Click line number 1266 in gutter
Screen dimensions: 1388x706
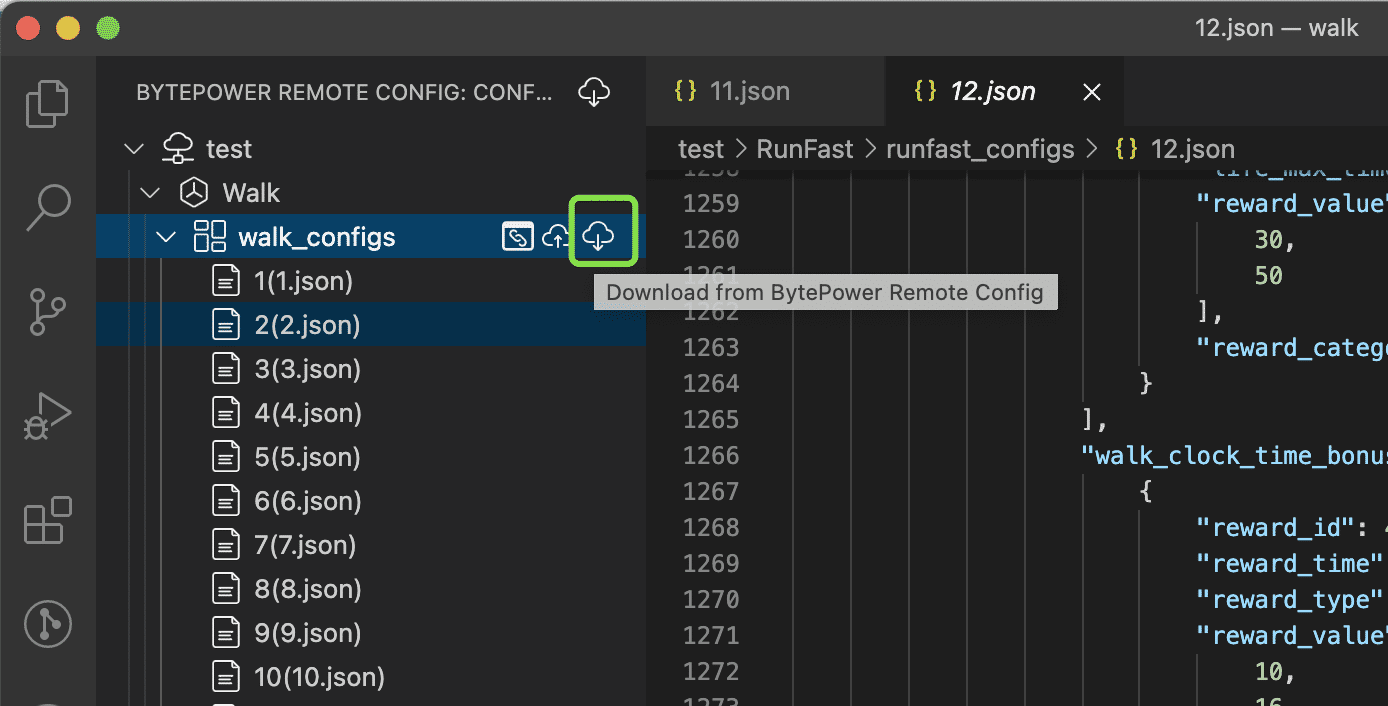point(711,455)
